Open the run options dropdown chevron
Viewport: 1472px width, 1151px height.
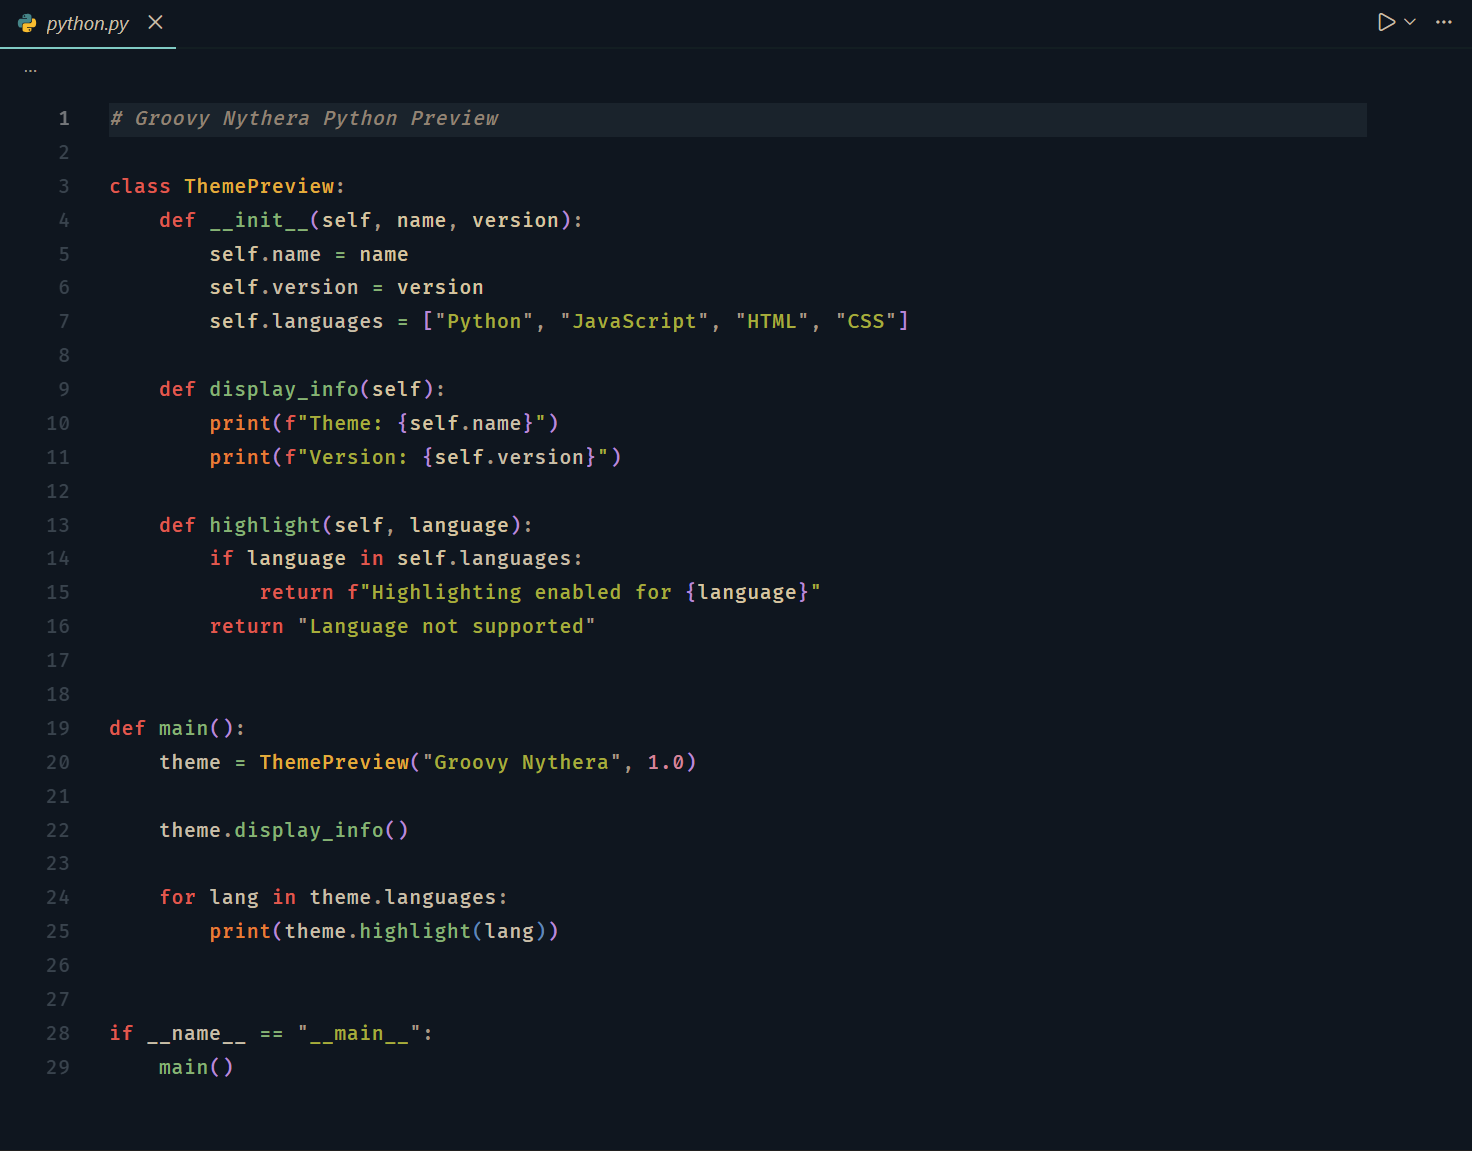[x=1409, y=21]
